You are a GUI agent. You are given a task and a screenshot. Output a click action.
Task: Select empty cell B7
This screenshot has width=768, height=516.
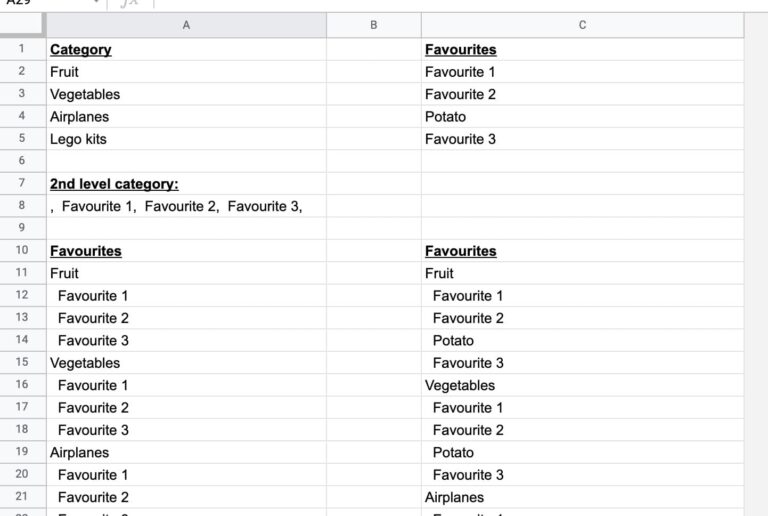373,184
